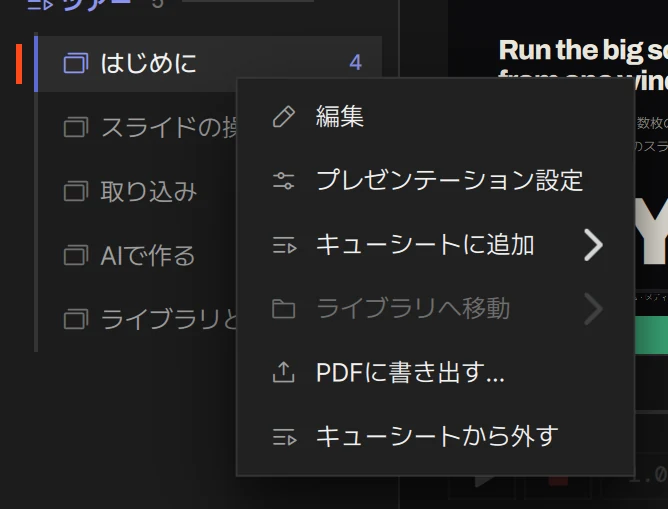Click folder icon beside ライブラリへ移動
Image resolution: width=668 pixels, height=509 pixels.
pos(284,309)
